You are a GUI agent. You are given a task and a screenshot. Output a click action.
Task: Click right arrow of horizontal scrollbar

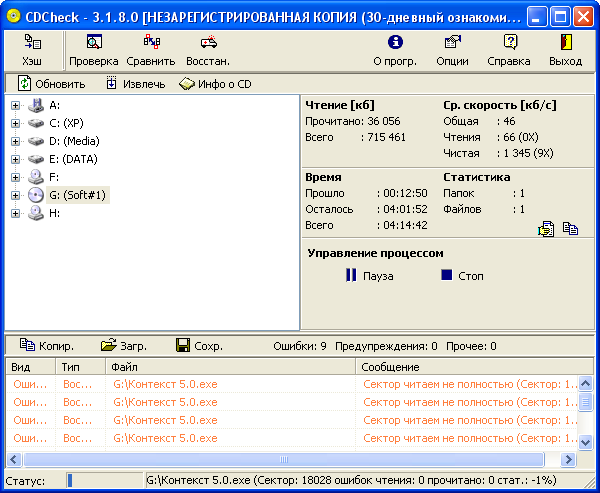pos(569,459)
